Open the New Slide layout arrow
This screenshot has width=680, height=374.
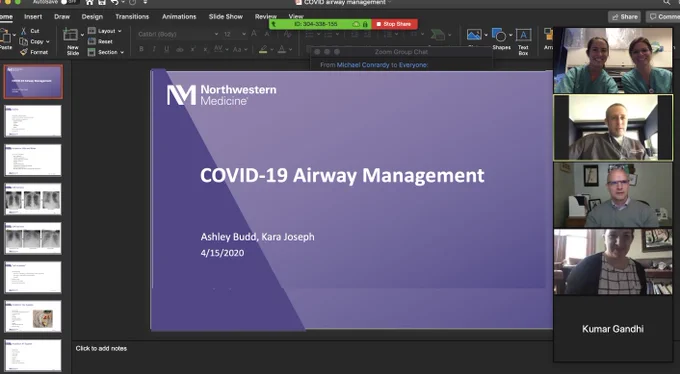(82, 35)
